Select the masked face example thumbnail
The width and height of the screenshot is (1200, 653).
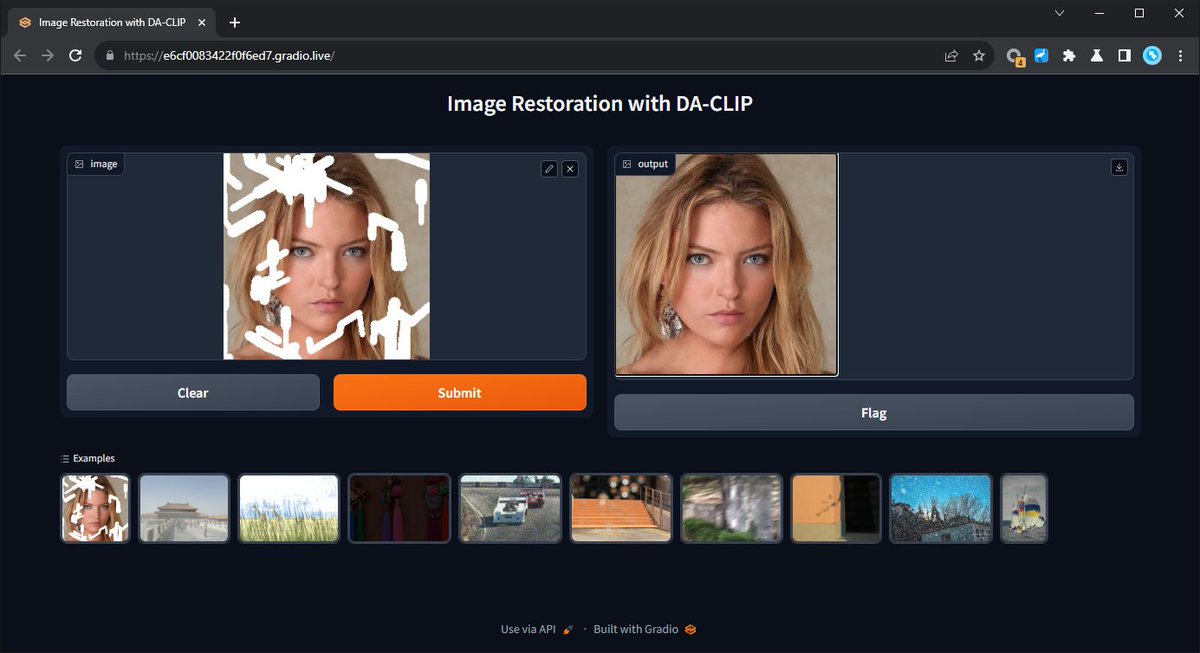point(96,508)
